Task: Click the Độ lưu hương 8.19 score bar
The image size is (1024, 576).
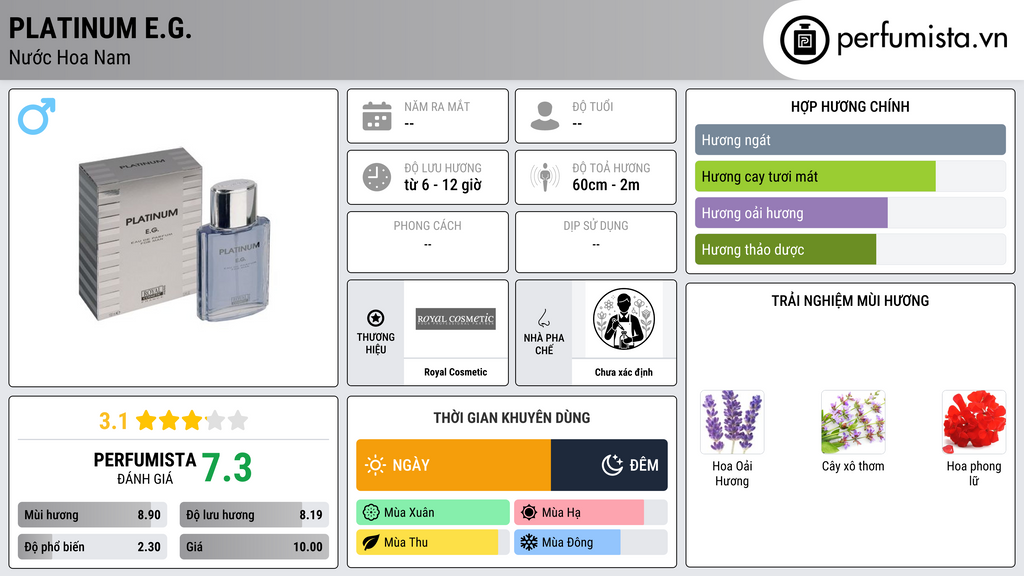Action: pos(254,515)
